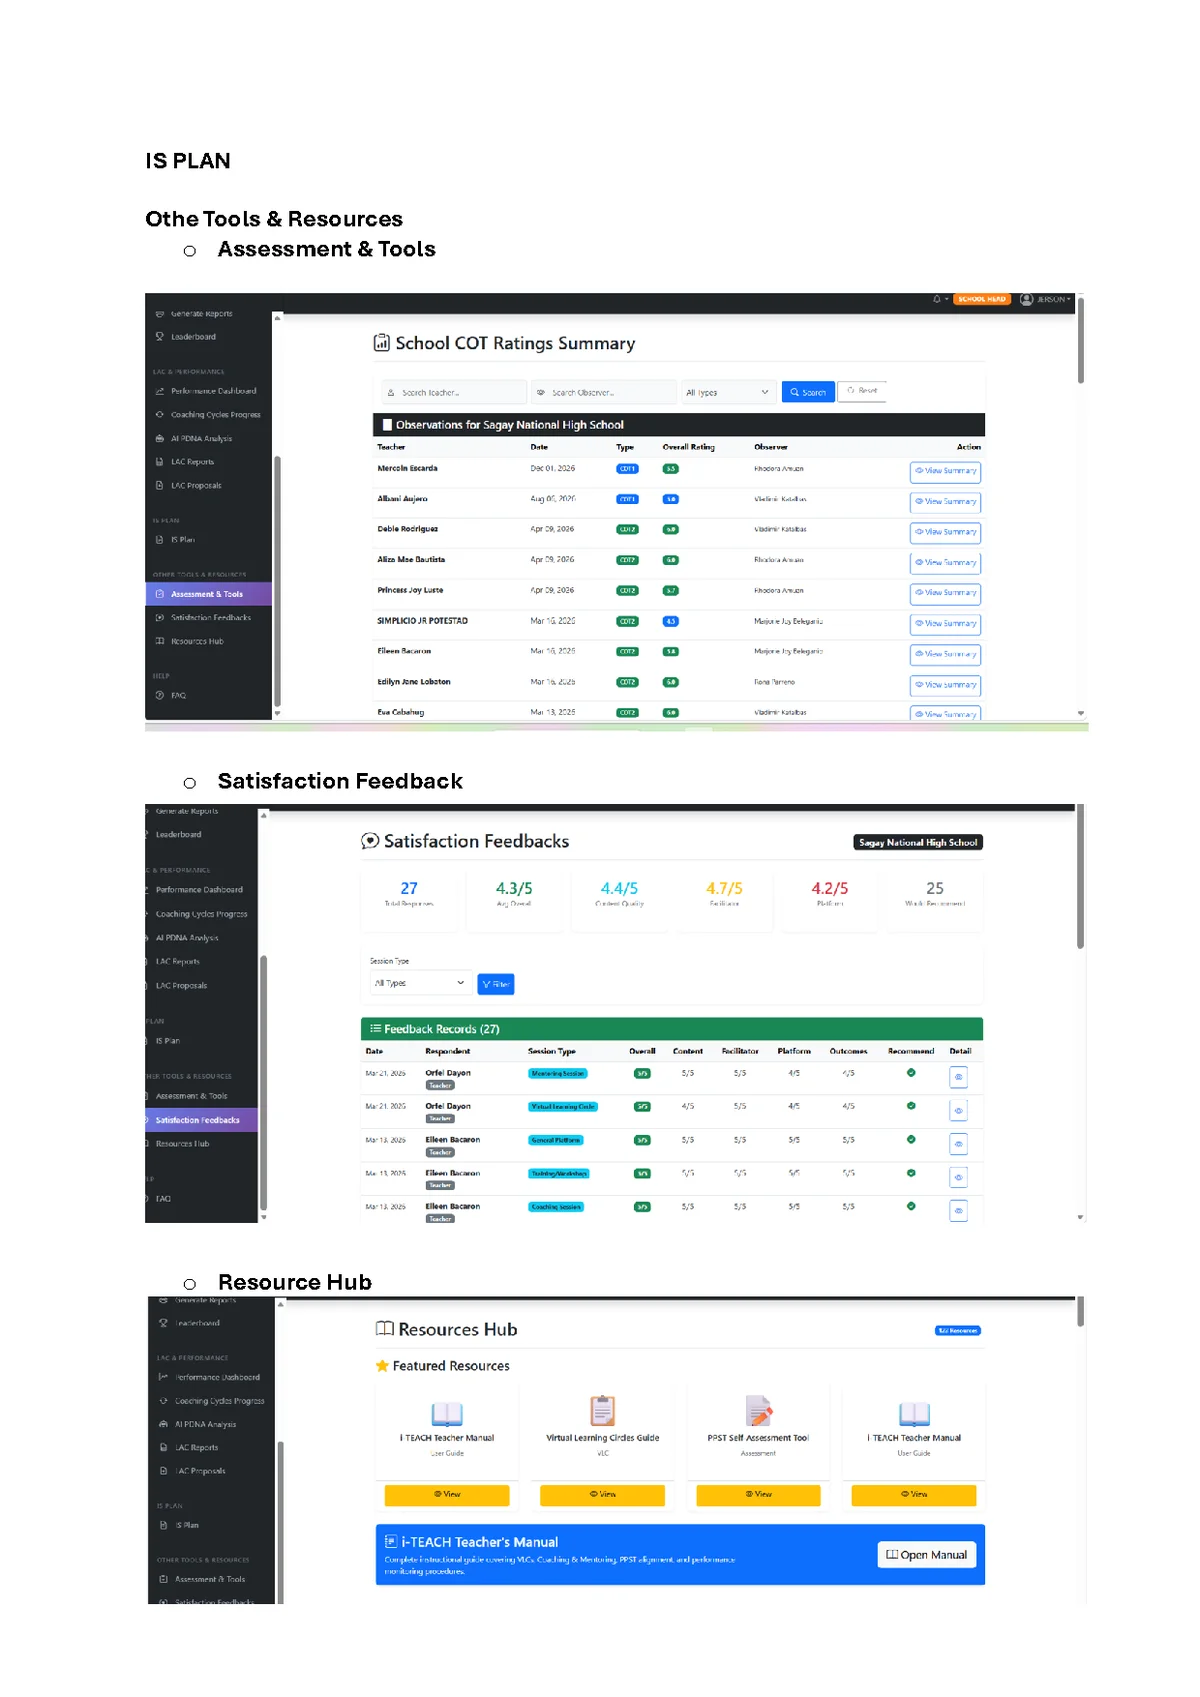1200x1697 pixels.
Task: View Summary for Mercoln Escarda
Action: pyautogui.click(x=945, y=471)
